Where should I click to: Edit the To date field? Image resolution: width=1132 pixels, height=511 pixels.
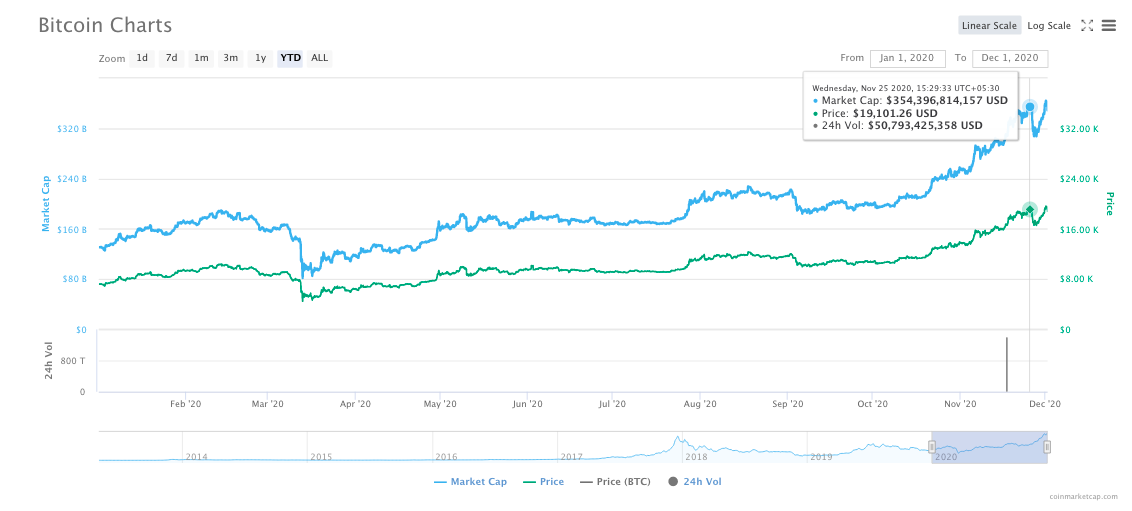coord(1010,58)
